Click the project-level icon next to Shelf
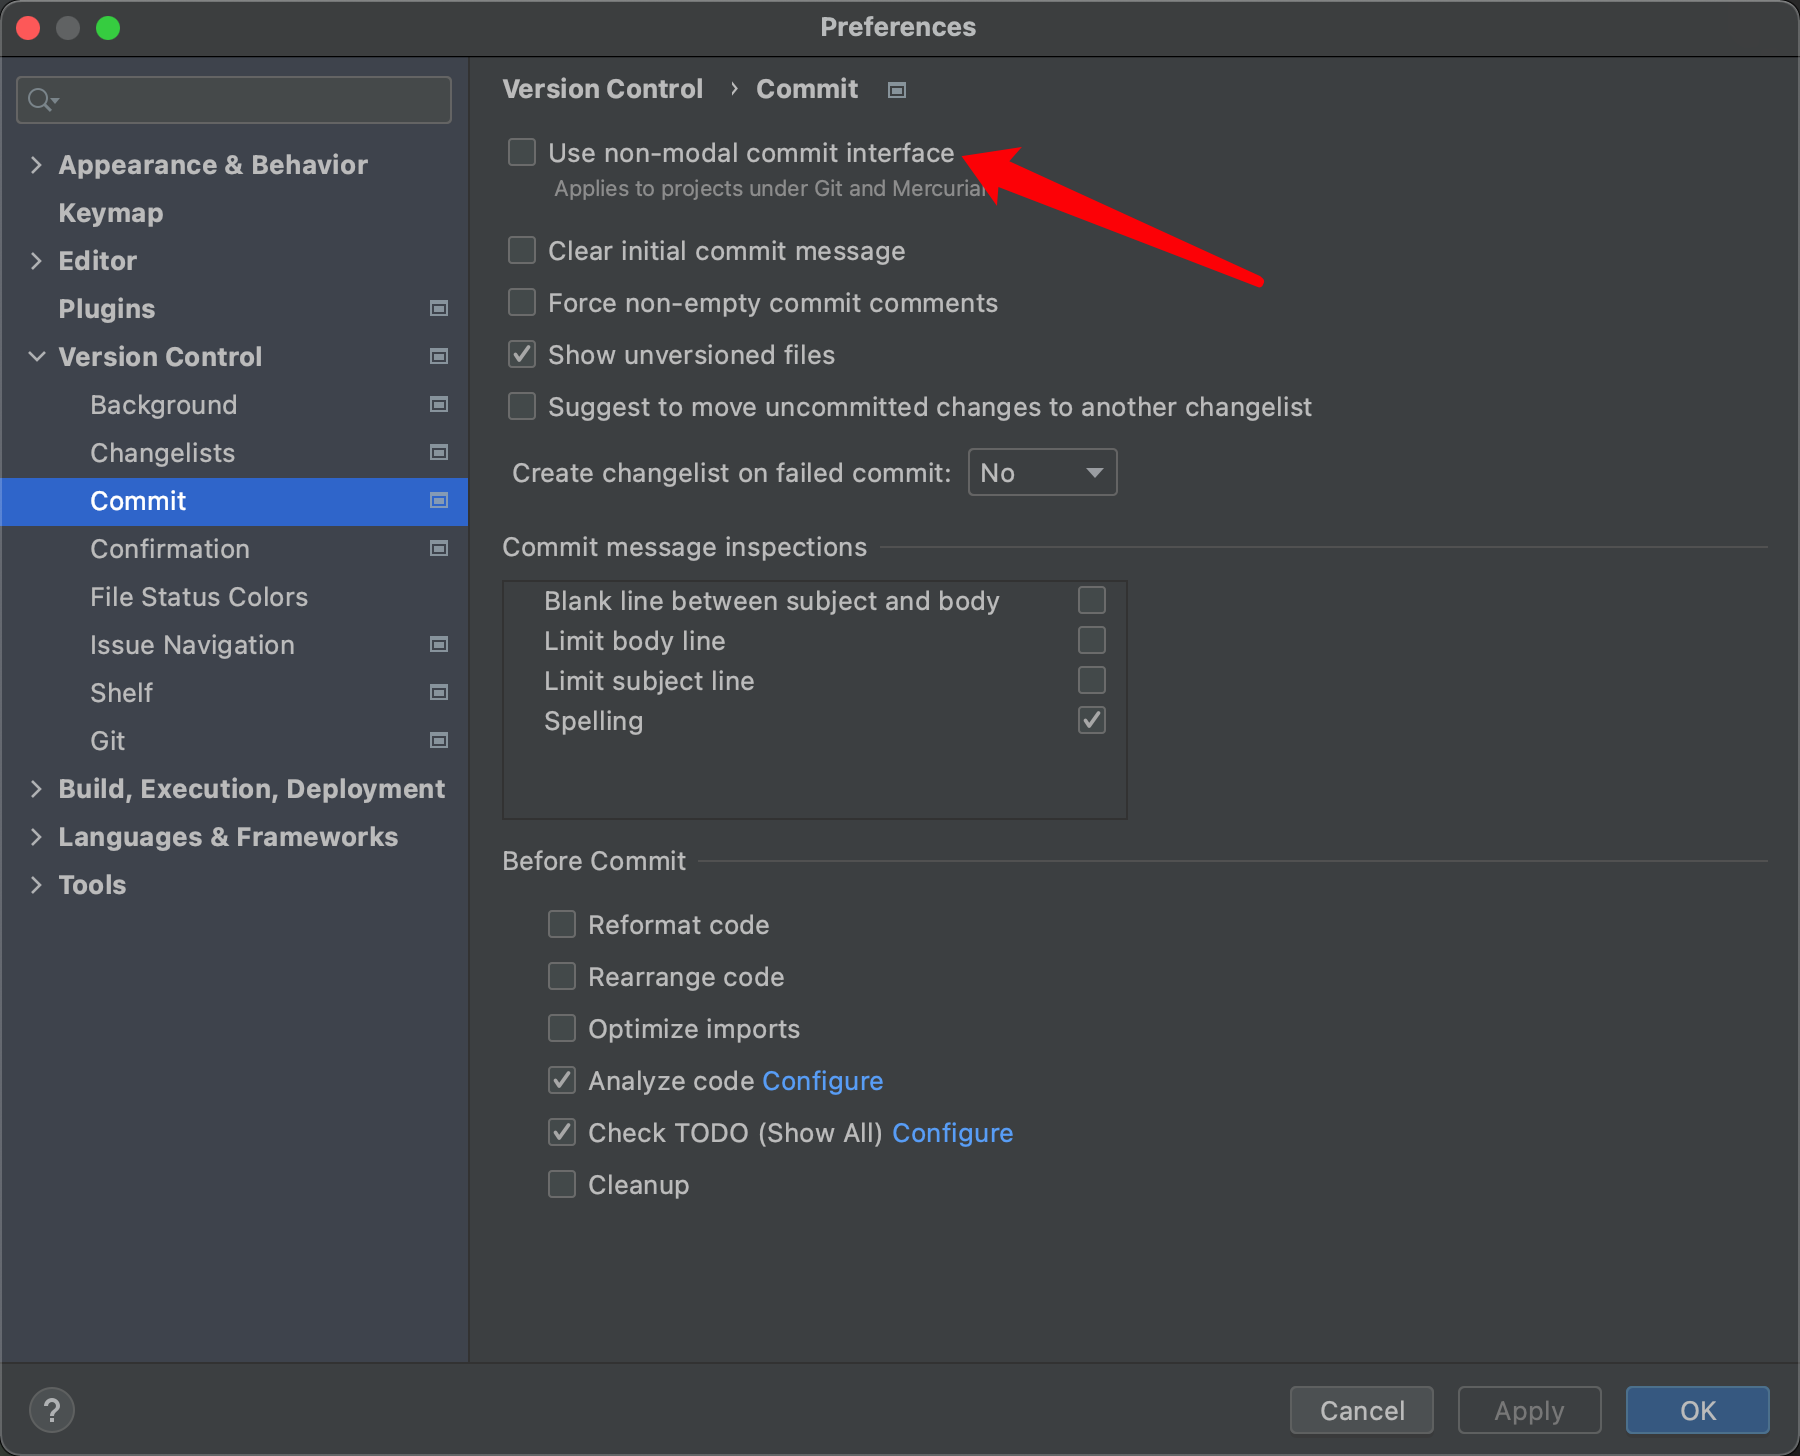Viewport: 1800px width, 1456px height. 438,693
